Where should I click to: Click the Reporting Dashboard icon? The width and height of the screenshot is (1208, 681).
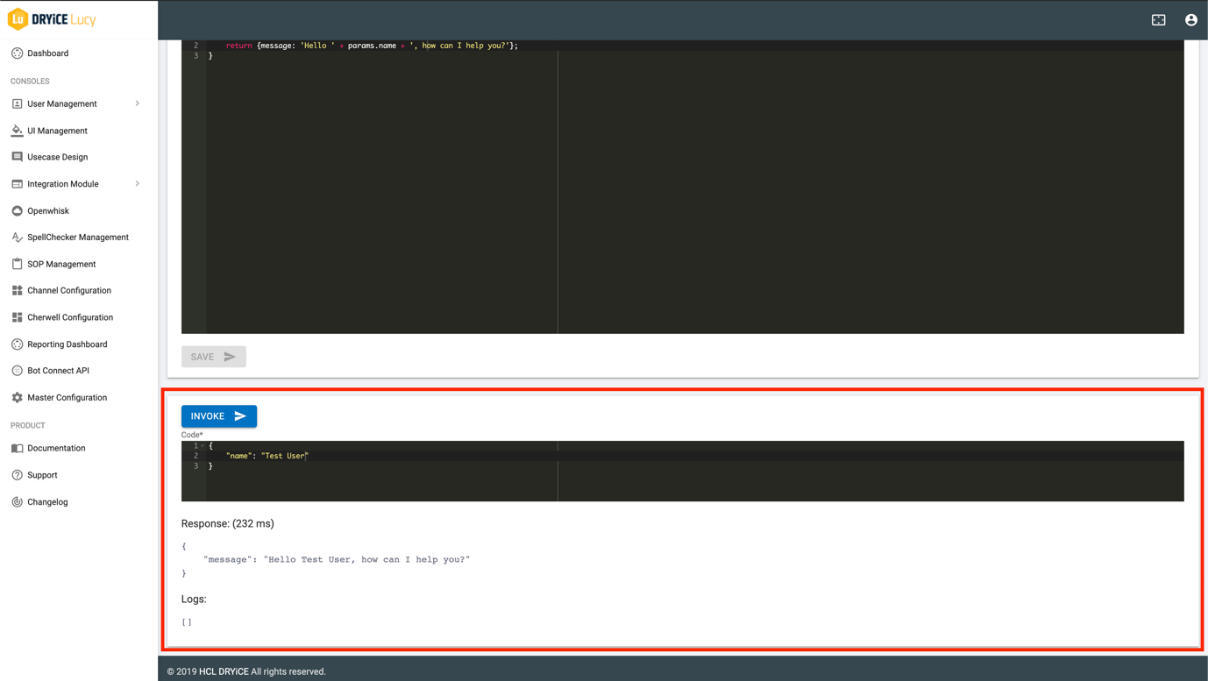click(x=17, y=344)
